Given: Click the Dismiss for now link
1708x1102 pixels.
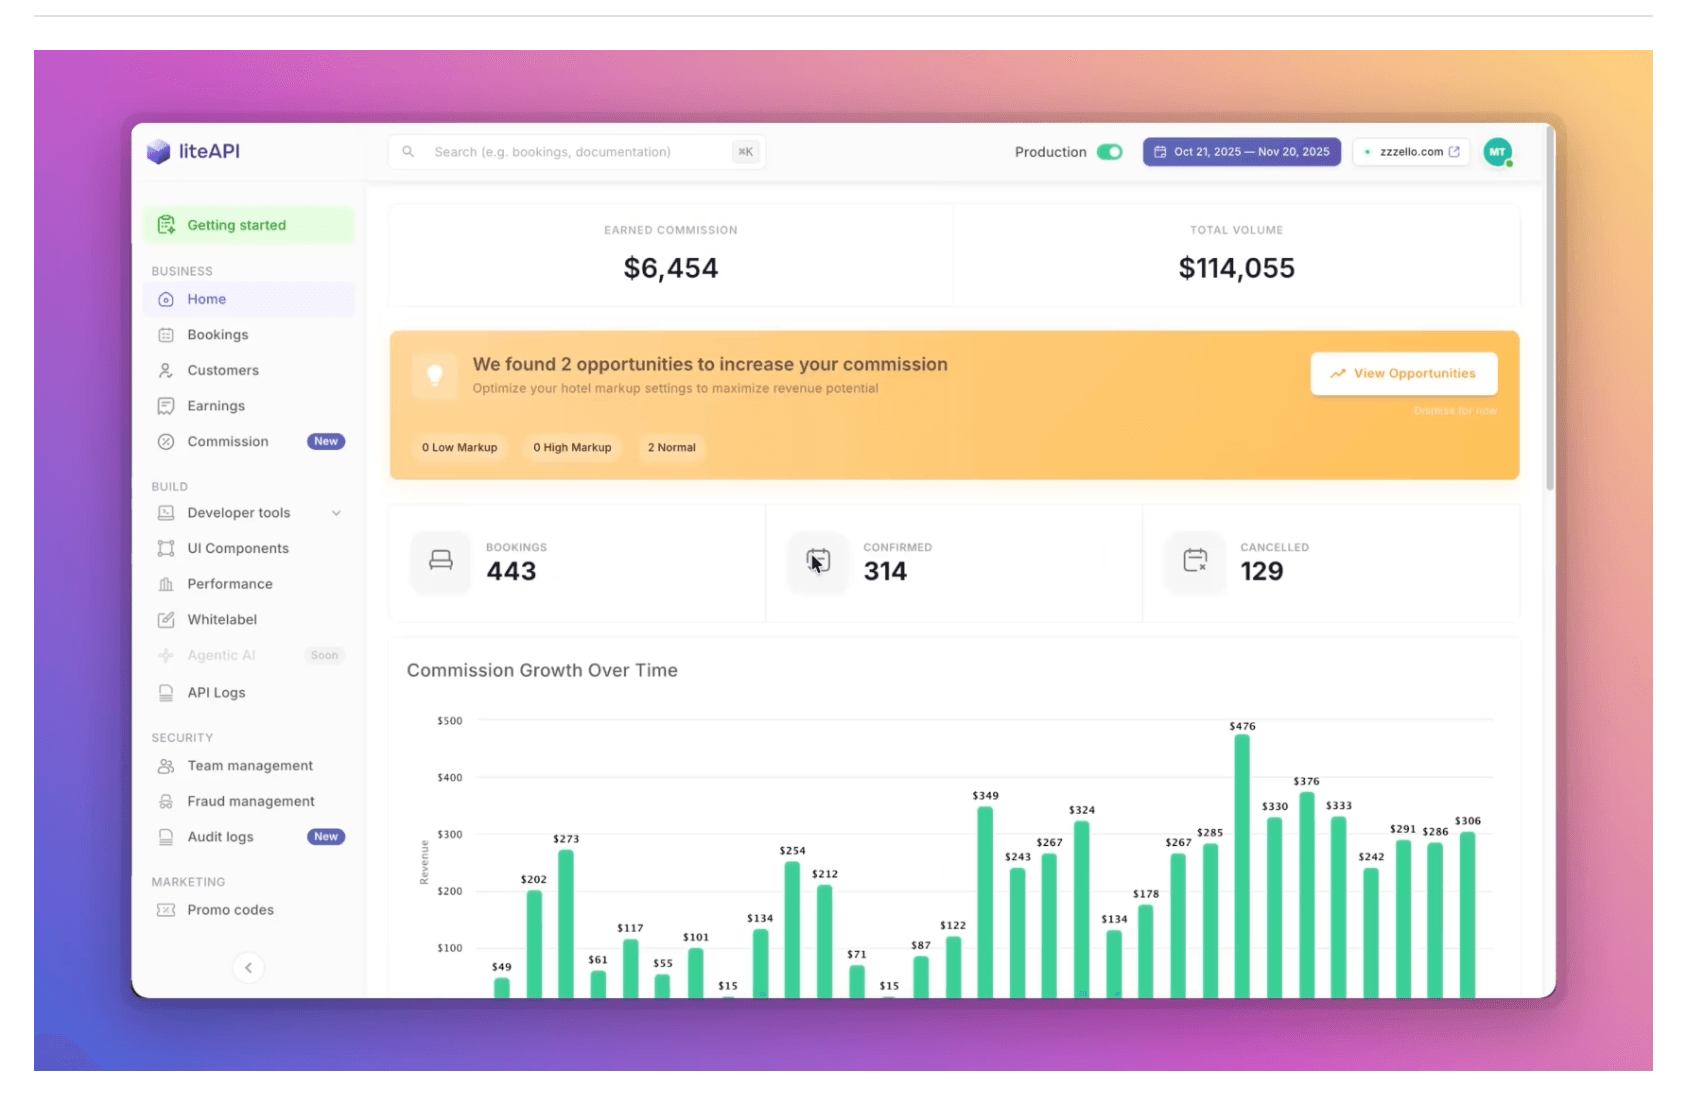Looking at the screenshot, I should [x=1454, y=411].
